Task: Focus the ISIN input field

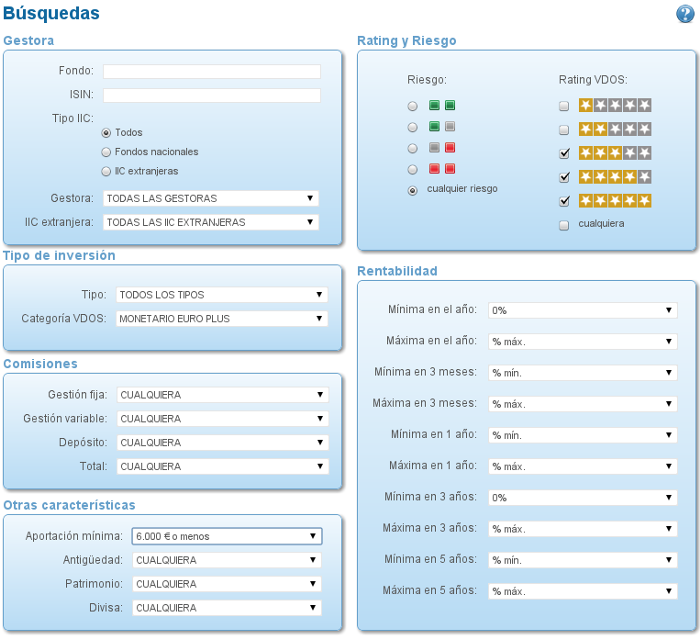Action: (211, 96)
